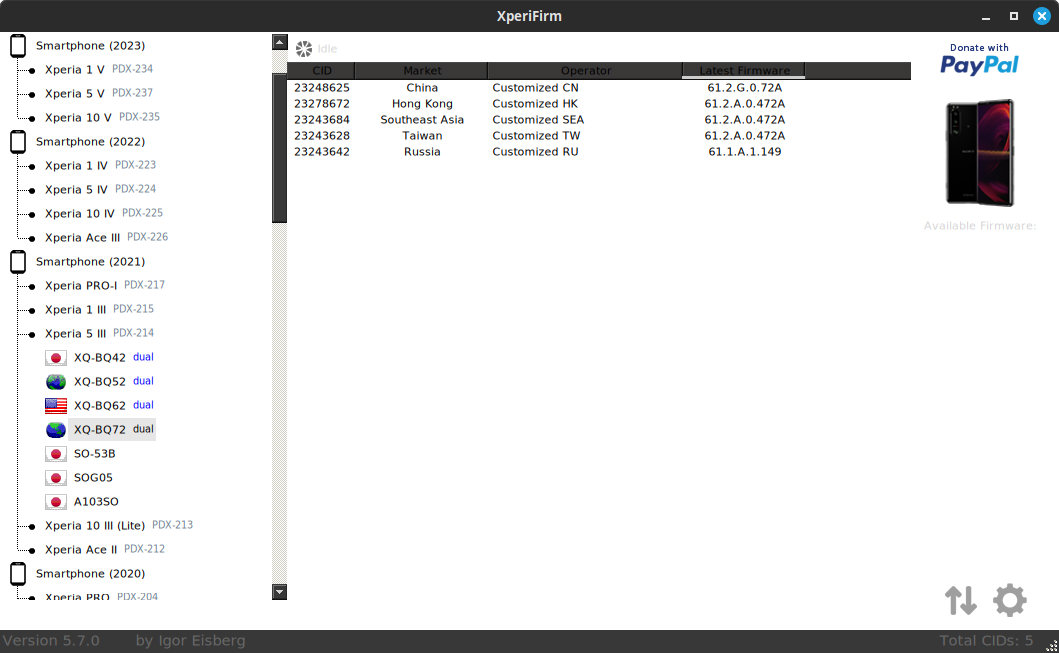Click the settings gear icon

1009,600
